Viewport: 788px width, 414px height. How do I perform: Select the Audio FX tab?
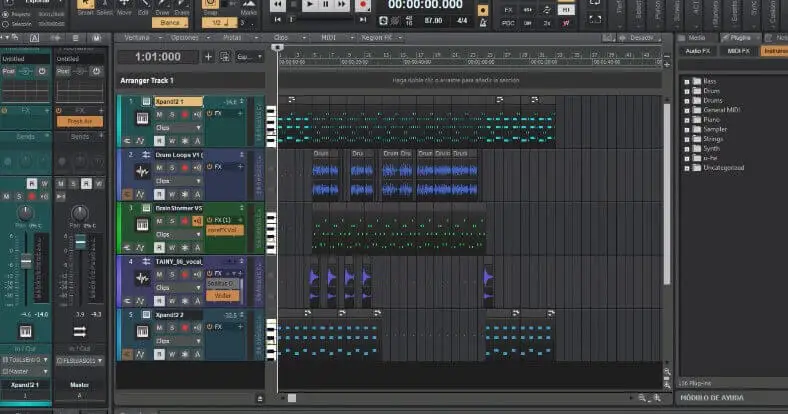(x=697, y=51)
